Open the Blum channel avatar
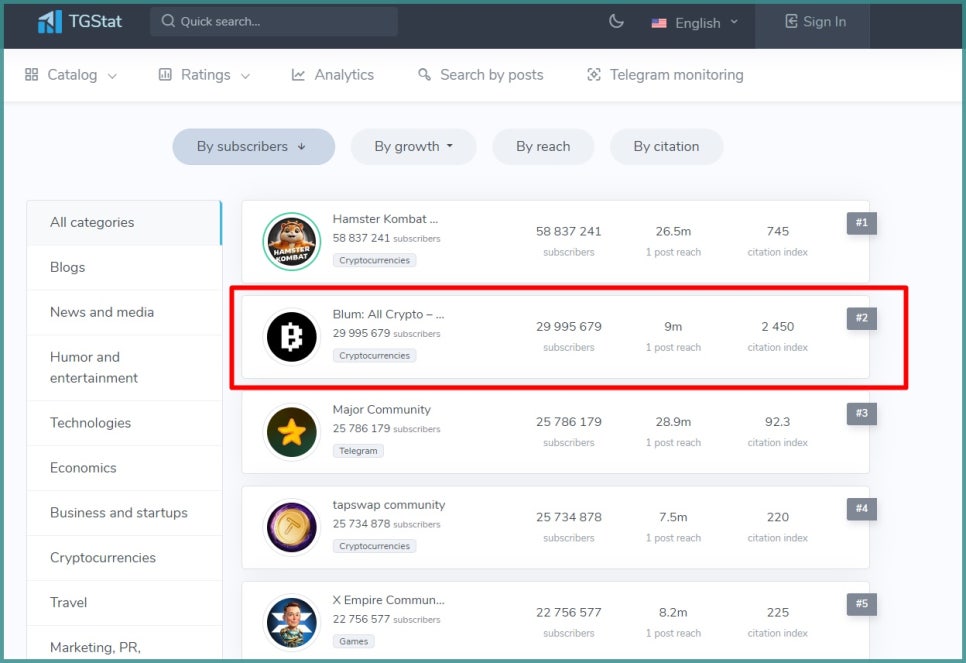966x663 pixels. (x=291, y=337)
